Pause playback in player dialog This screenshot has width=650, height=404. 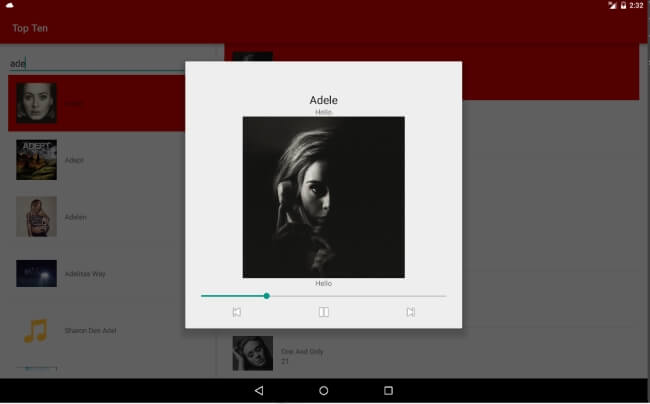324,312
